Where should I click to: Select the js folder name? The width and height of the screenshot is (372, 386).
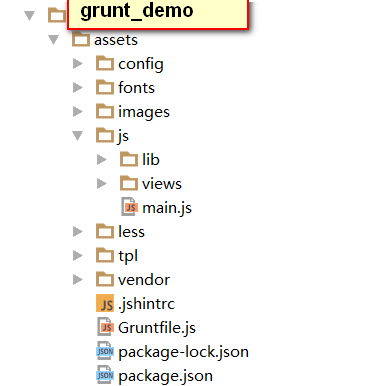(123, 136)
